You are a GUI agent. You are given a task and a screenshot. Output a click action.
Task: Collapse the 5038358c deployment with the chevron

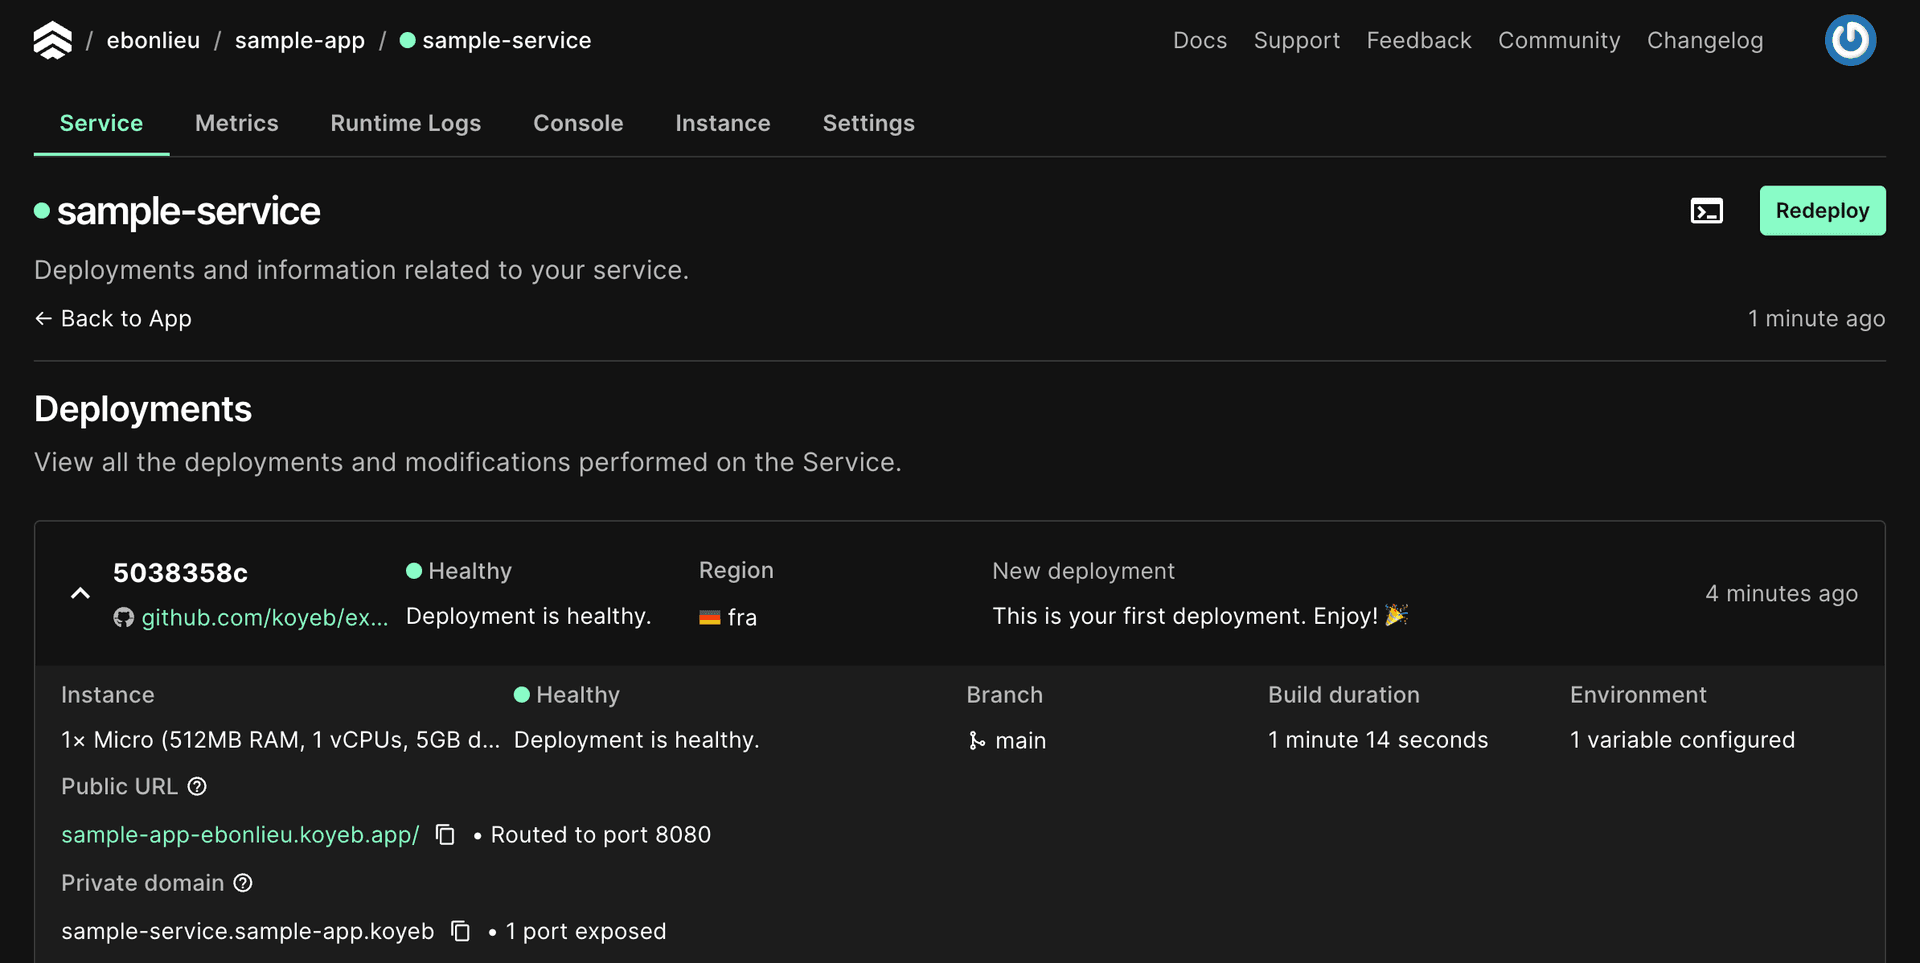[x=79, y=593]
